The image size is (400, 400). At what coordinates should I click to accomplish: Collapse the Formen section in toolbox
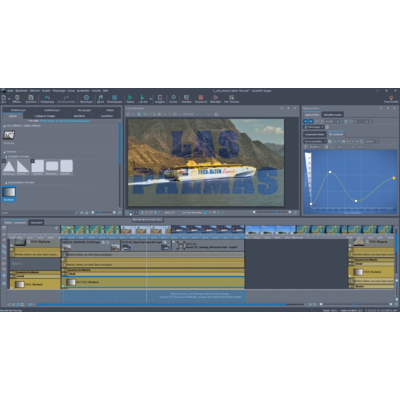click(x=5, y=152)
